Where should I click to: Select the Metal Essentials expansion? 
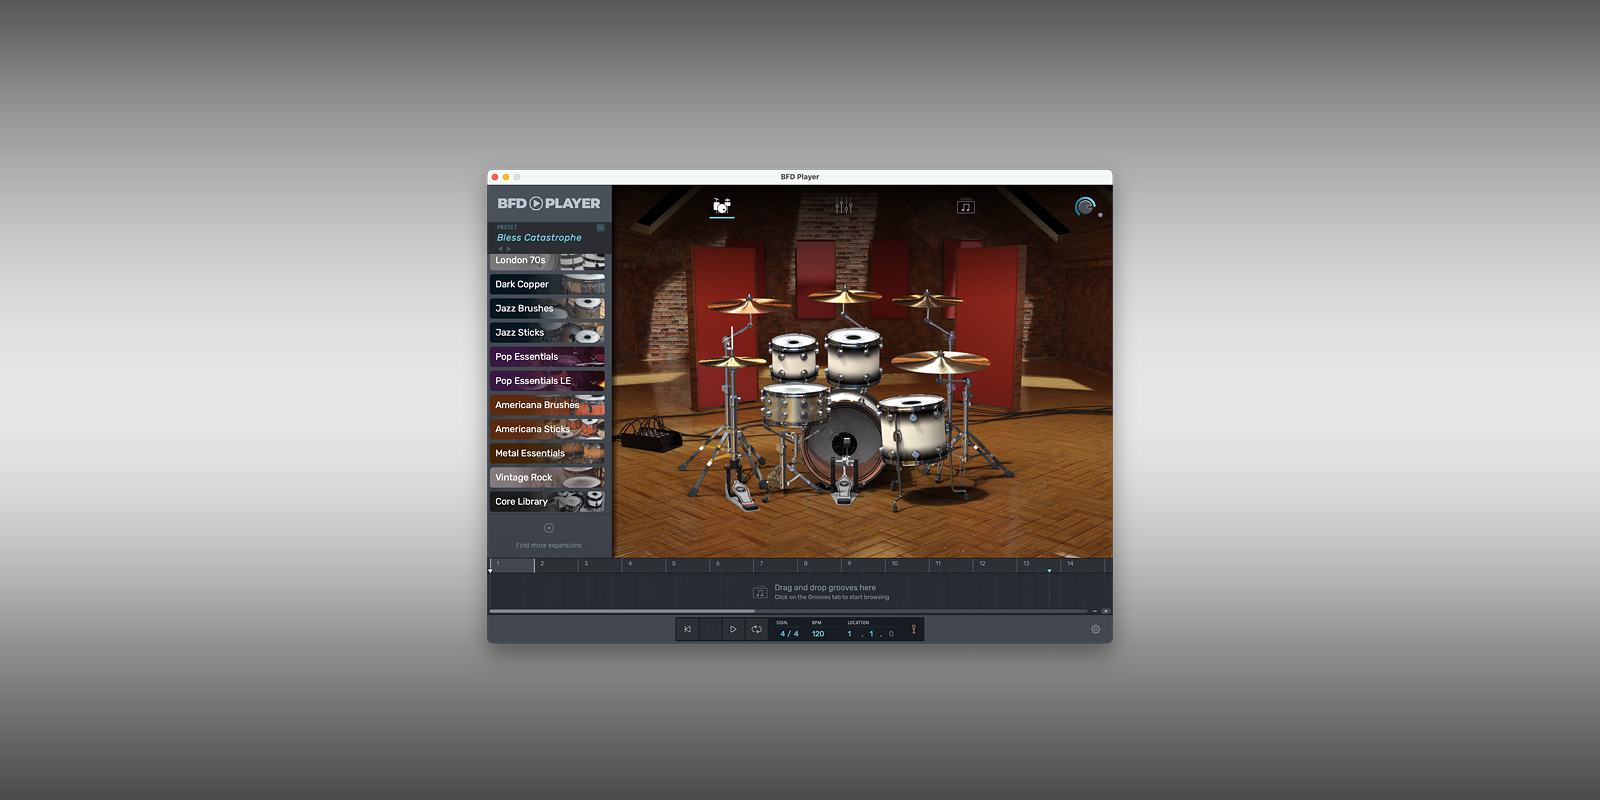click(x=547, y=453)
